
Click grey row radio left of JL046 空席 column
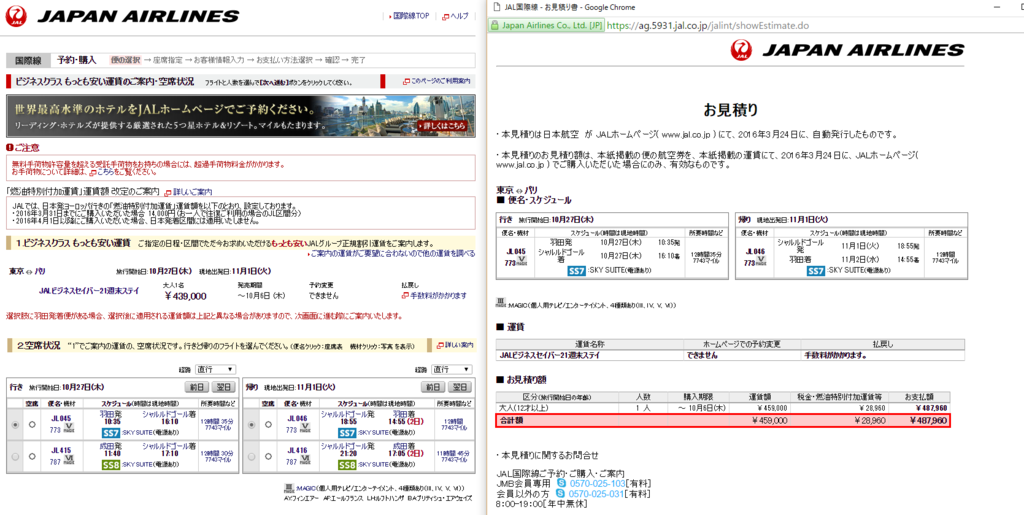pos(252,425)
